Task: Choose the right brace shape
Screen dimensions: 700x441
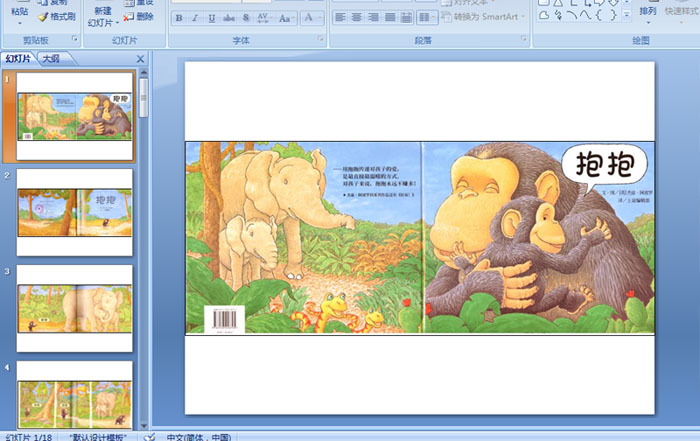Action: [613, 16]
